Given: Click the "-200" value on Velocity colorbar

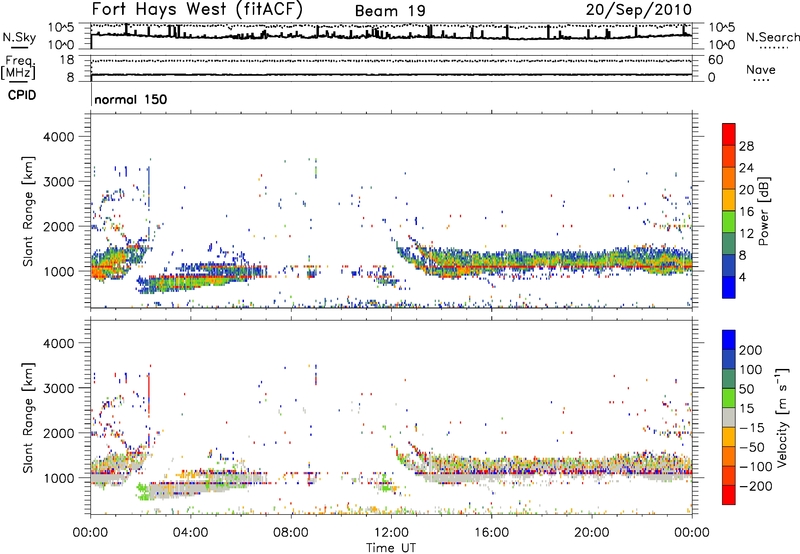Looking at the screenshot, I should click(x=754, y=486).
